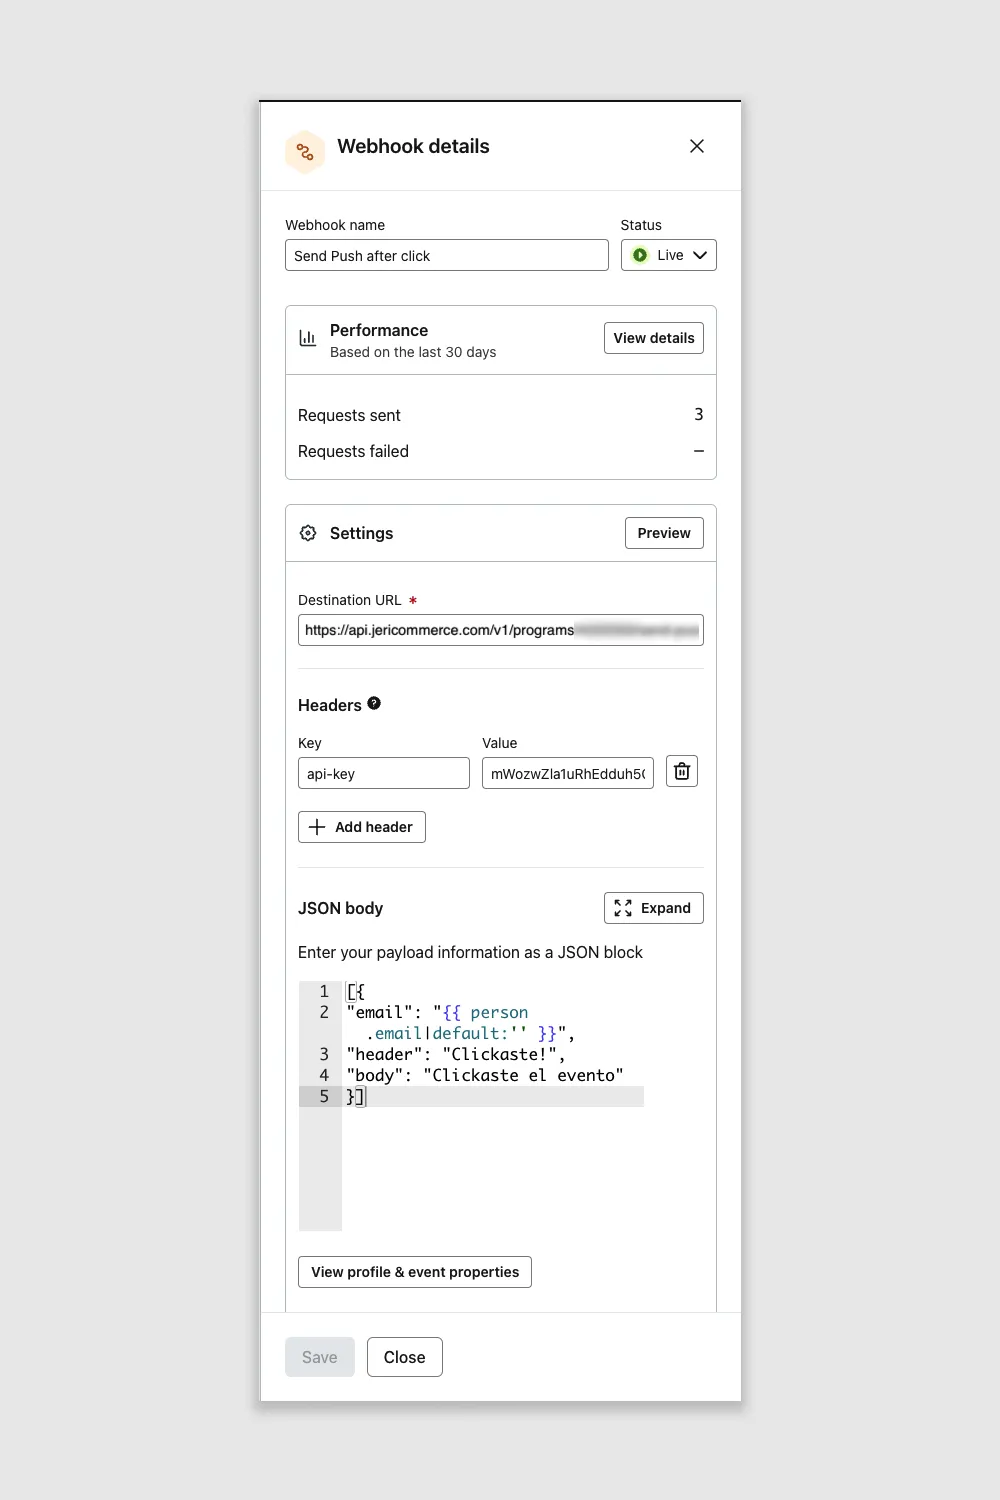Click the green Live status indicator icon

click(x=640, y=255)
